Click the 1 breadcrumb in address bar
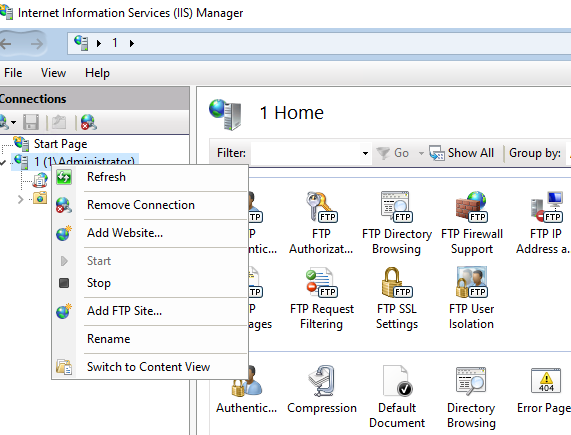Screen dimensions: 571x435 (x=115, y=43)
